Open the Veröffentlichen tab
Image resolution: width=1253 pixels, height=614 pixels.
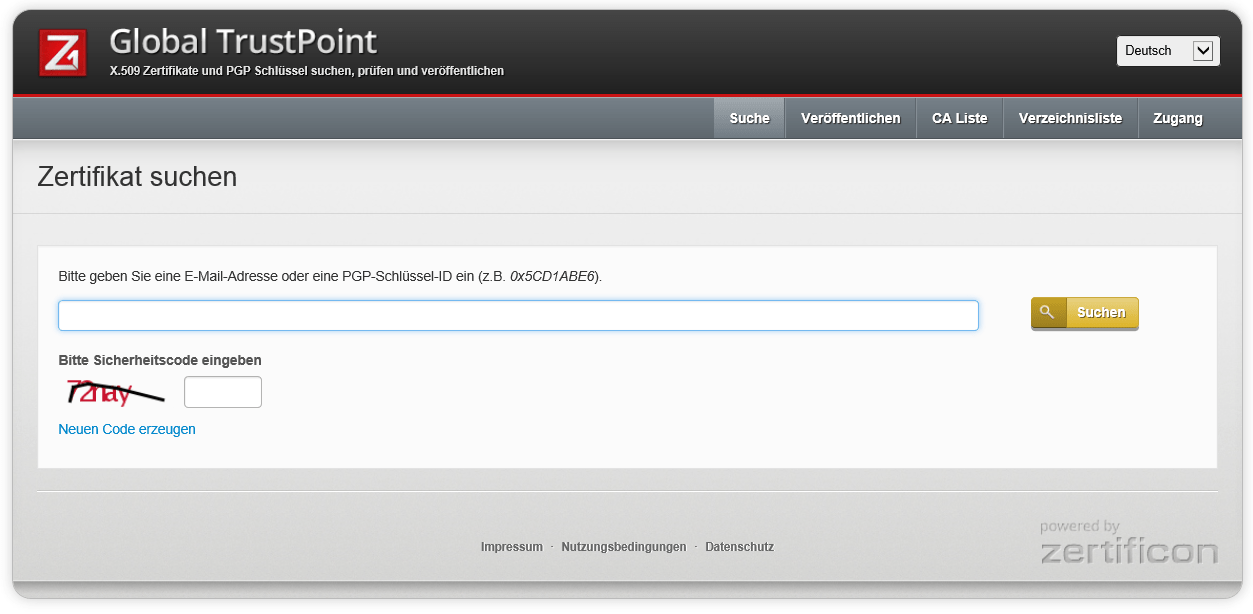pyautogui.click(x=850, y=118)
